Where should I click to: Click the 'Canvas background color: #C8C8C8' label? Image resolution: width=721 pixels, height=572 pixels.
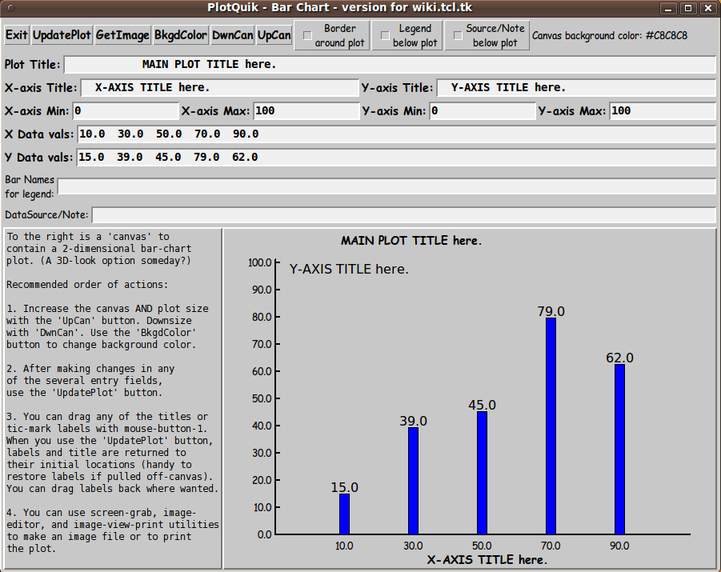tap(610, 35)
